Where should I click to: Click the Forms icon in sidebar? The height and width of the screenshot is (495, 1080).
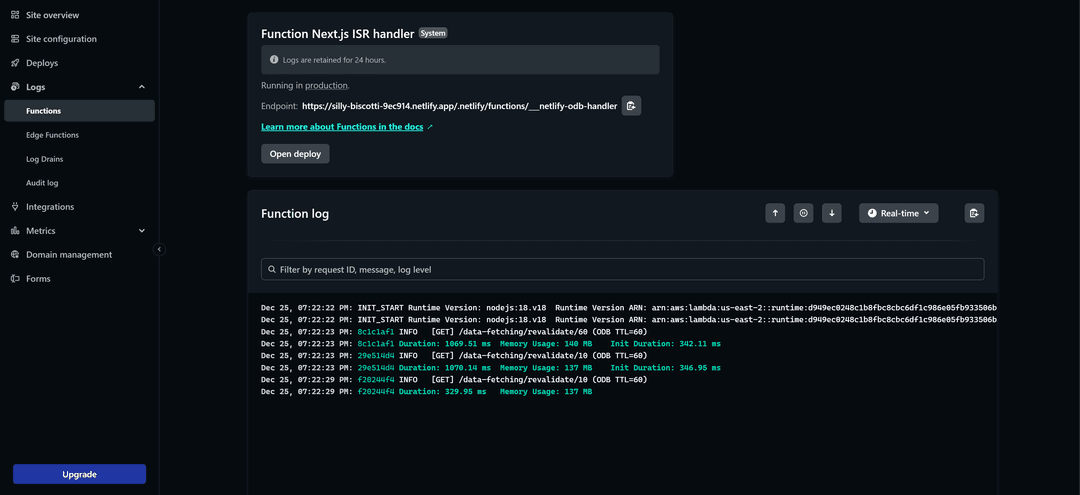(x=15, y=279)
